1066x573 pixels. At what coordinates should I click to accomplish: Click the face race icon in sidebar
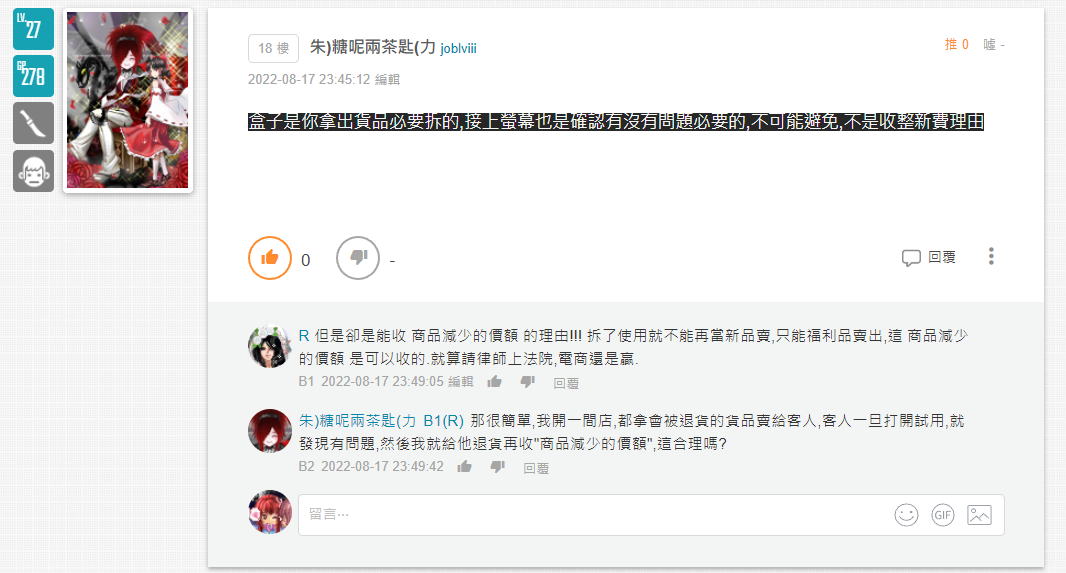tap(33, 171)
